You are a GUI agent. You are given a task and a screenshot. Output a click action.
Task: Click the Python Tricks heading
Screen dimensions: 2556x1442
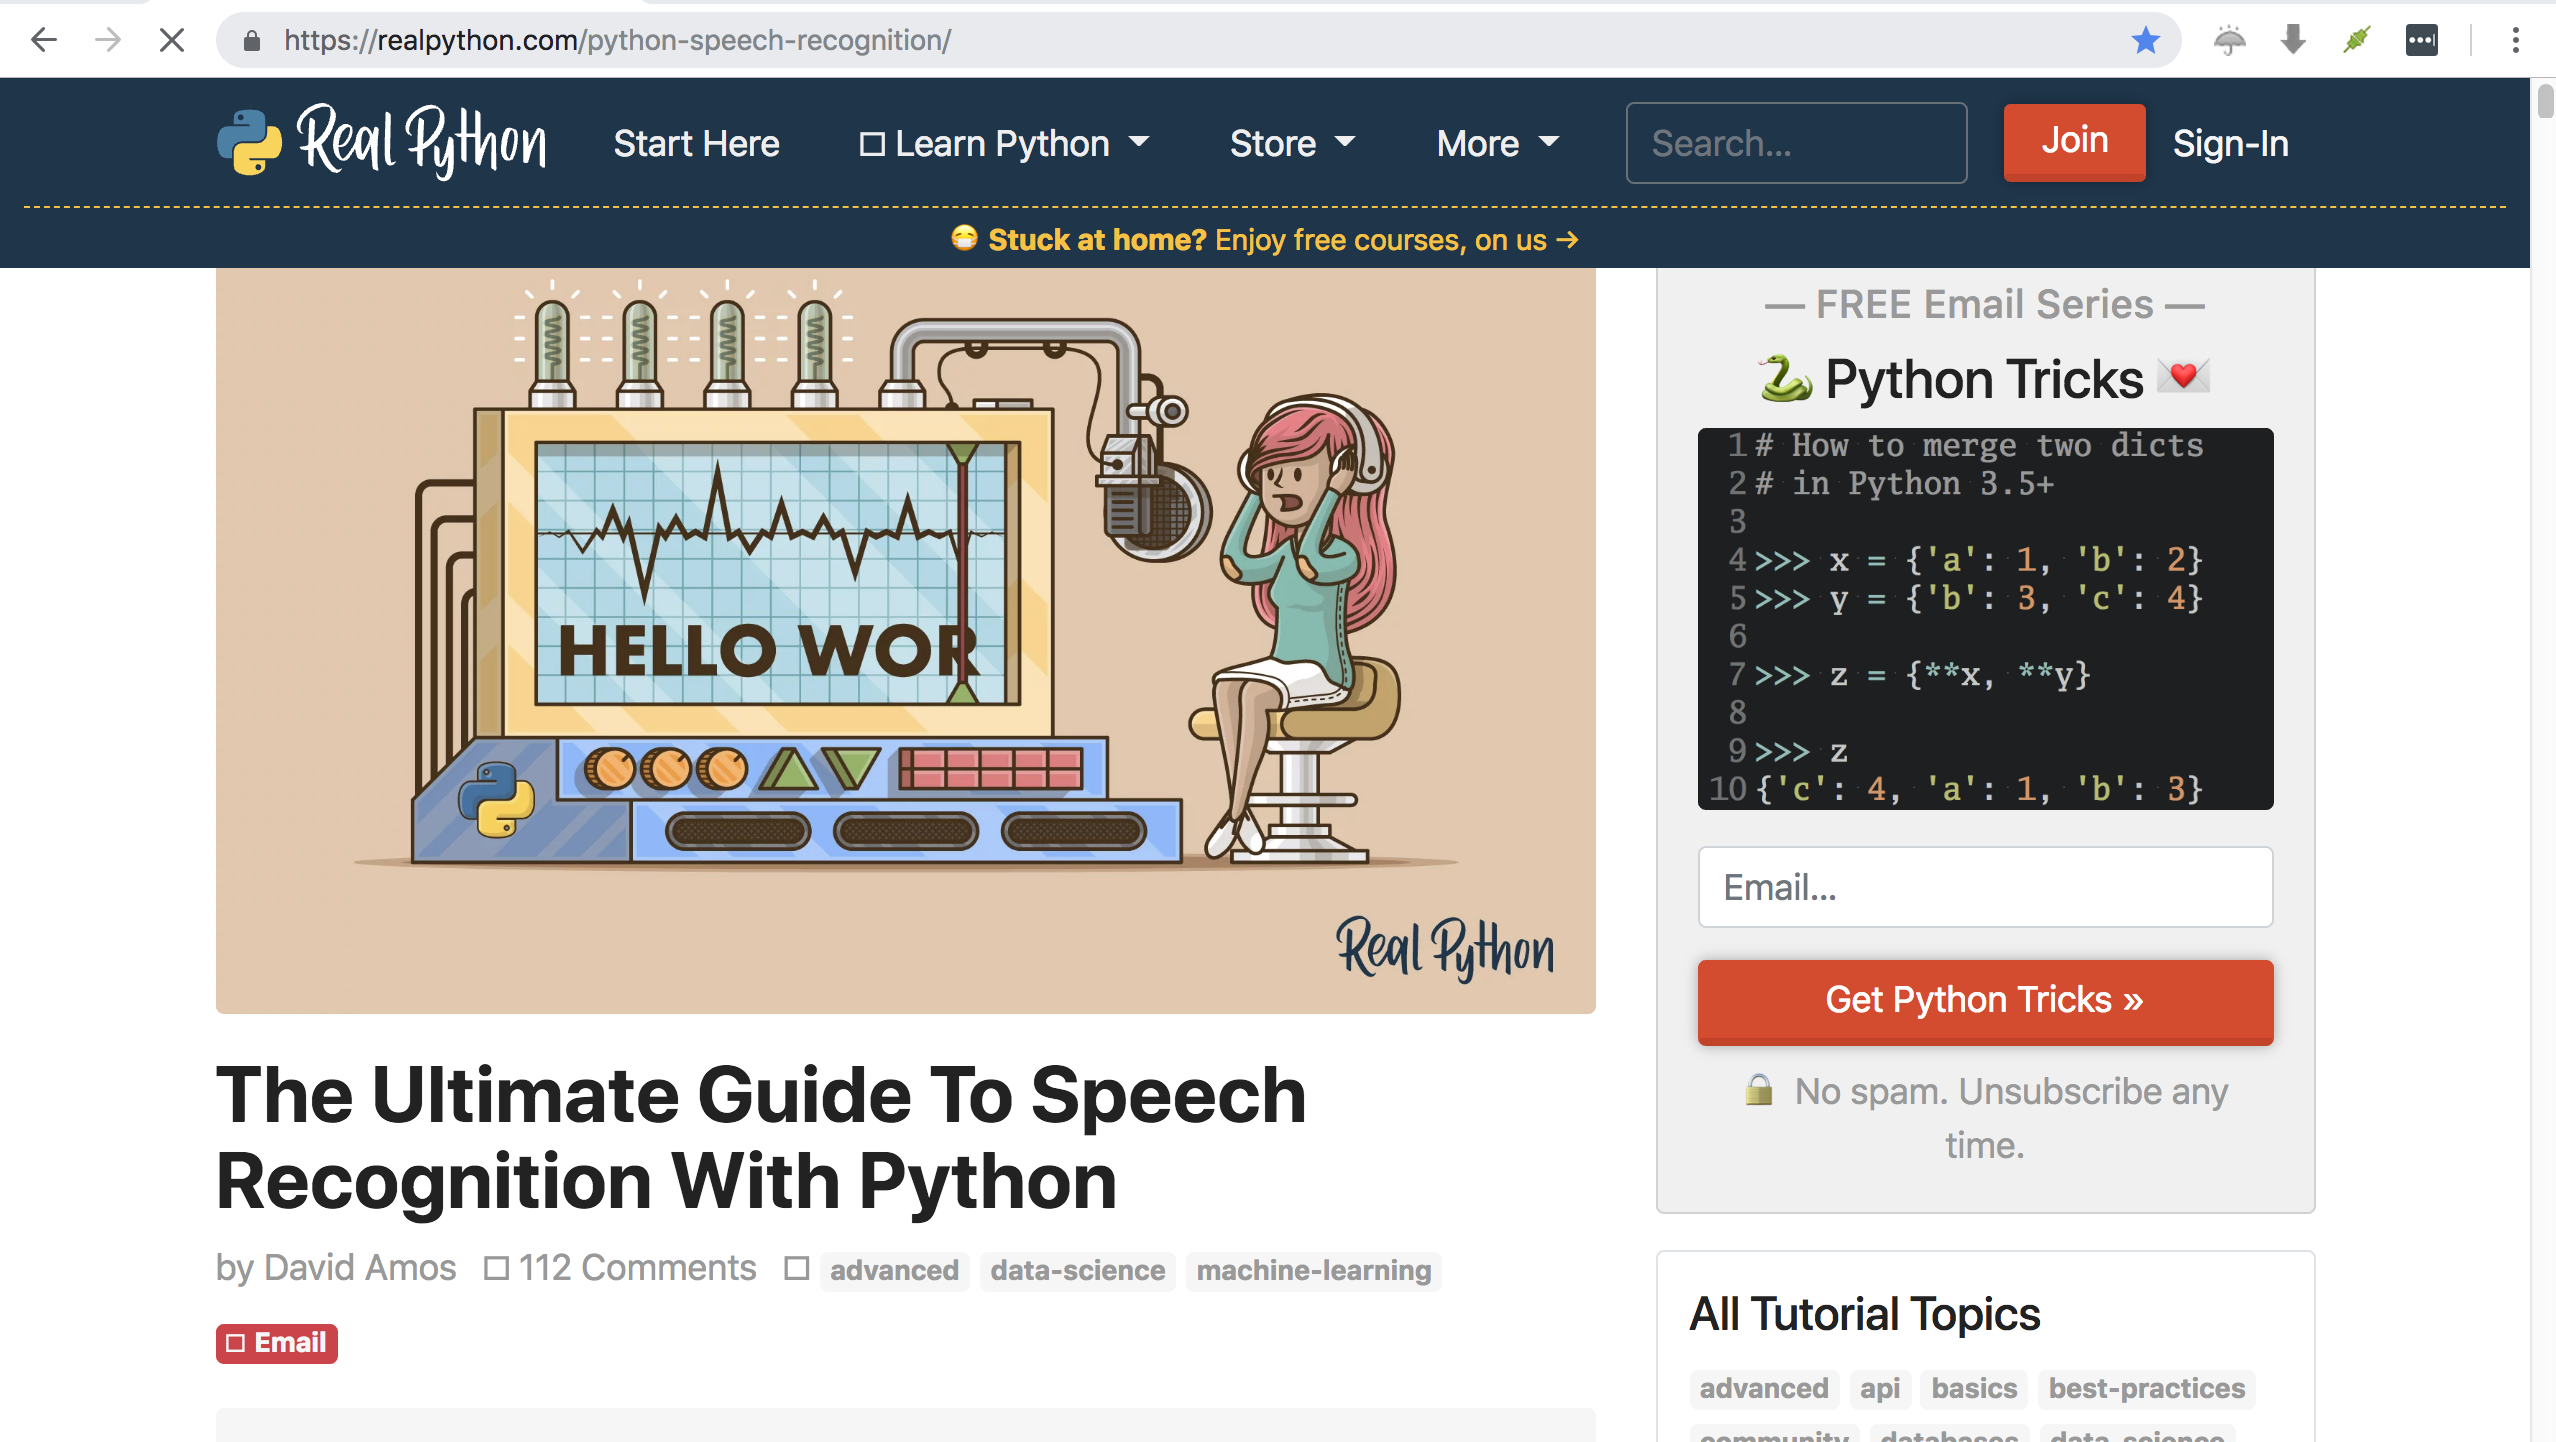(1984, 379)
